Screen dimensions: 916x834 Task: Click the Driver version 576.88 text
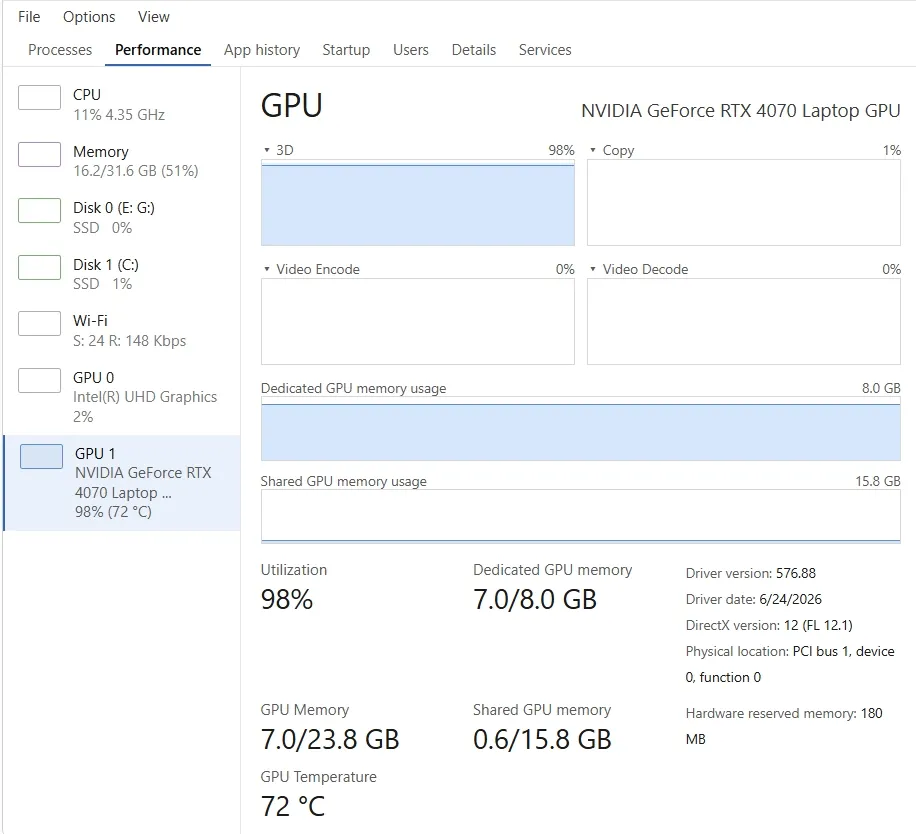click(751, 574)
